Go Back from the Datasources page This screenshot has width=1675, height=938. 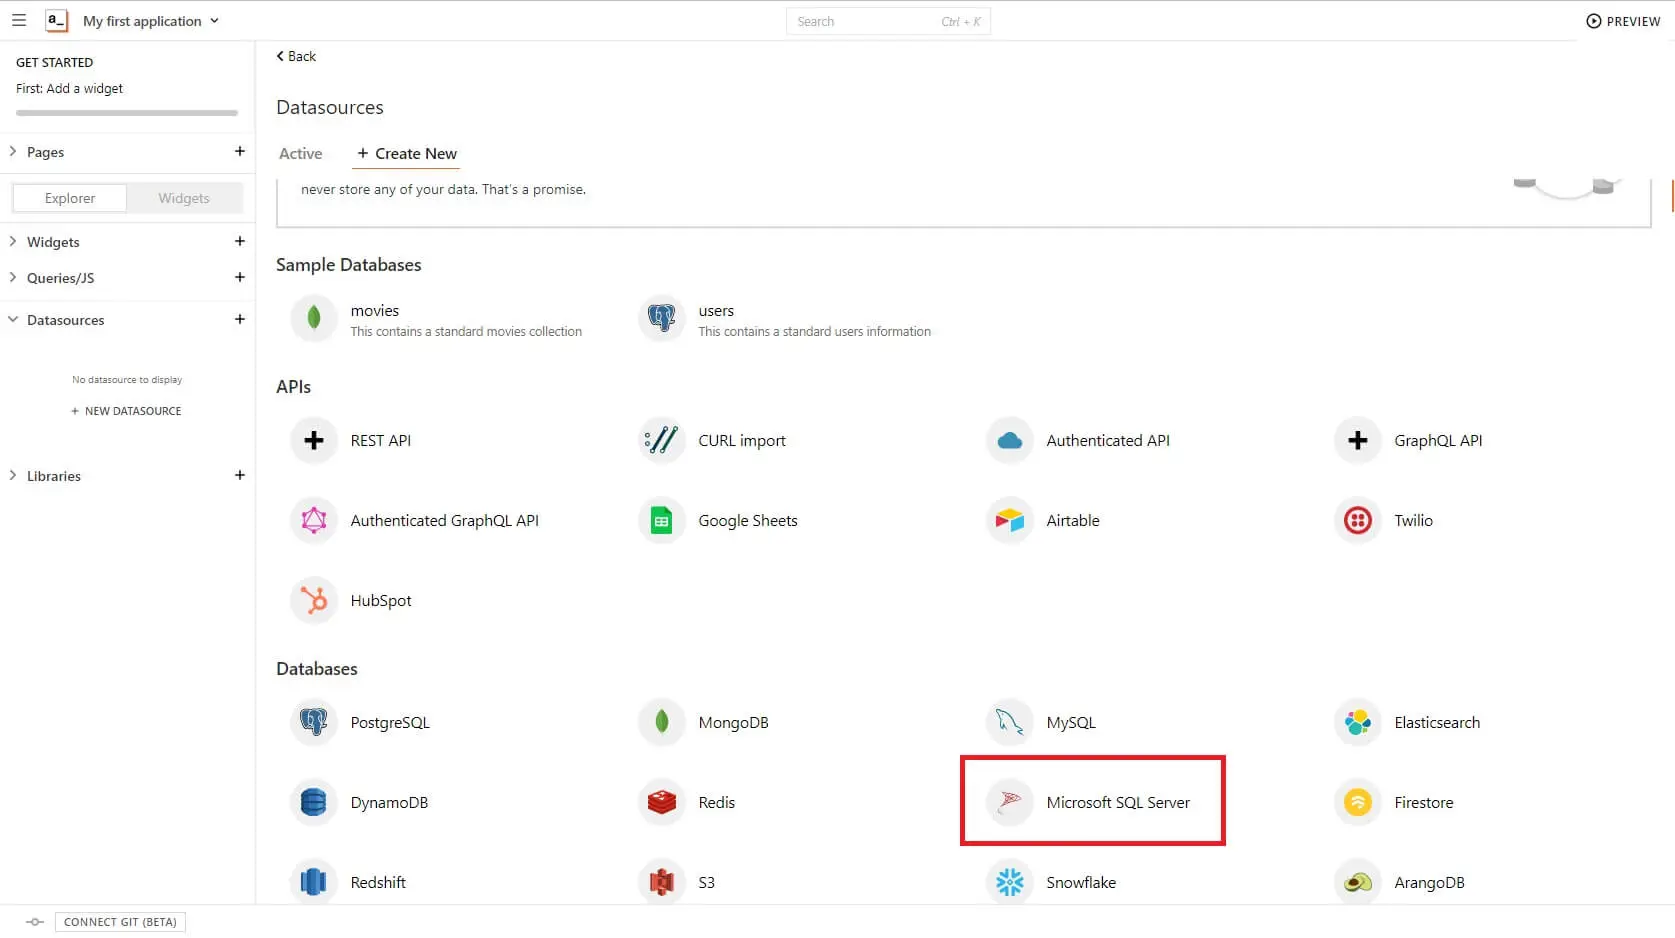[x=296, y=56]
